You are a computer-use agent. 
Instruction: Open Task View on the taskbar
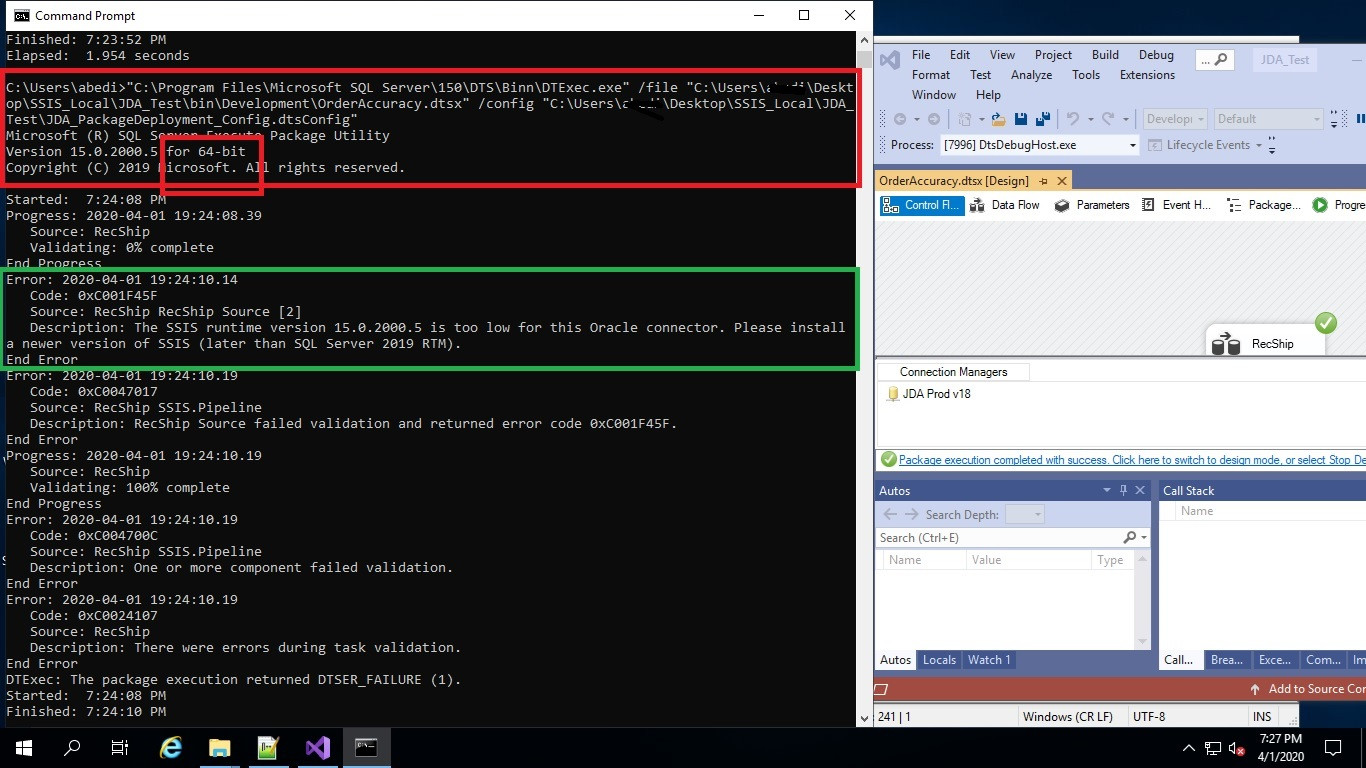click(x=120, y=747)
